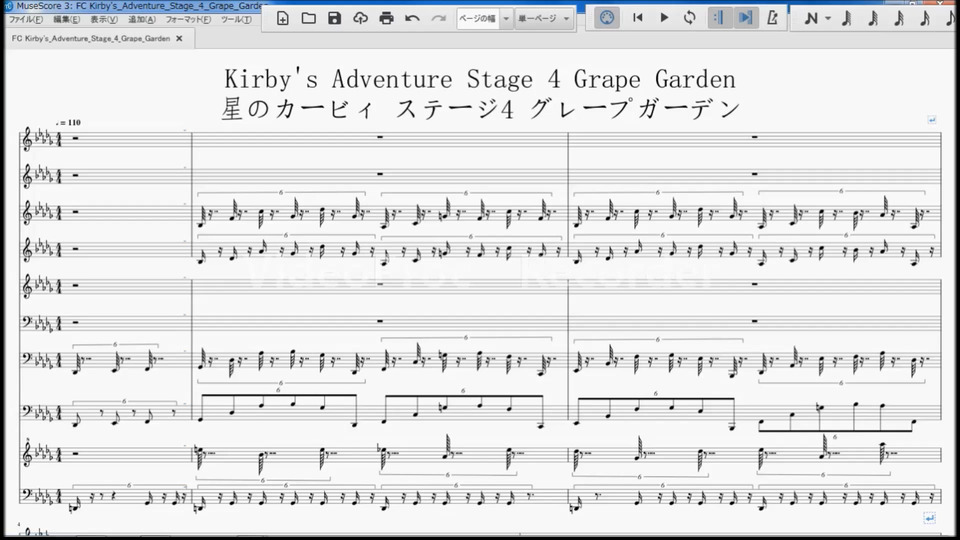The width and height of the screenshot is (960, 540).
Task: Click system break marker at bottom right
Action: pyautogui.click(x=929, y=518)
